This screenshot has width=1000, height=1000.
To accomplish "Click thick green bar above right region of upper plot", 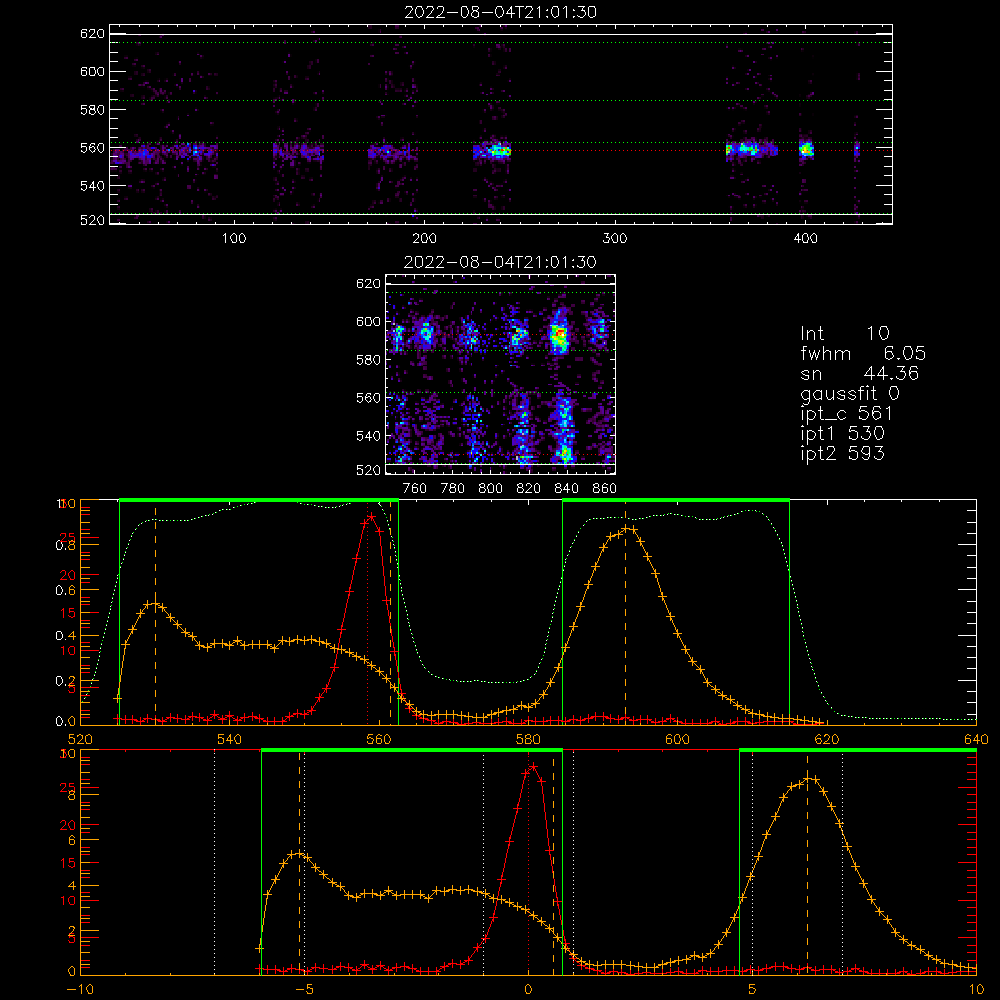I will pyautogui.click(x=676, y=500).
